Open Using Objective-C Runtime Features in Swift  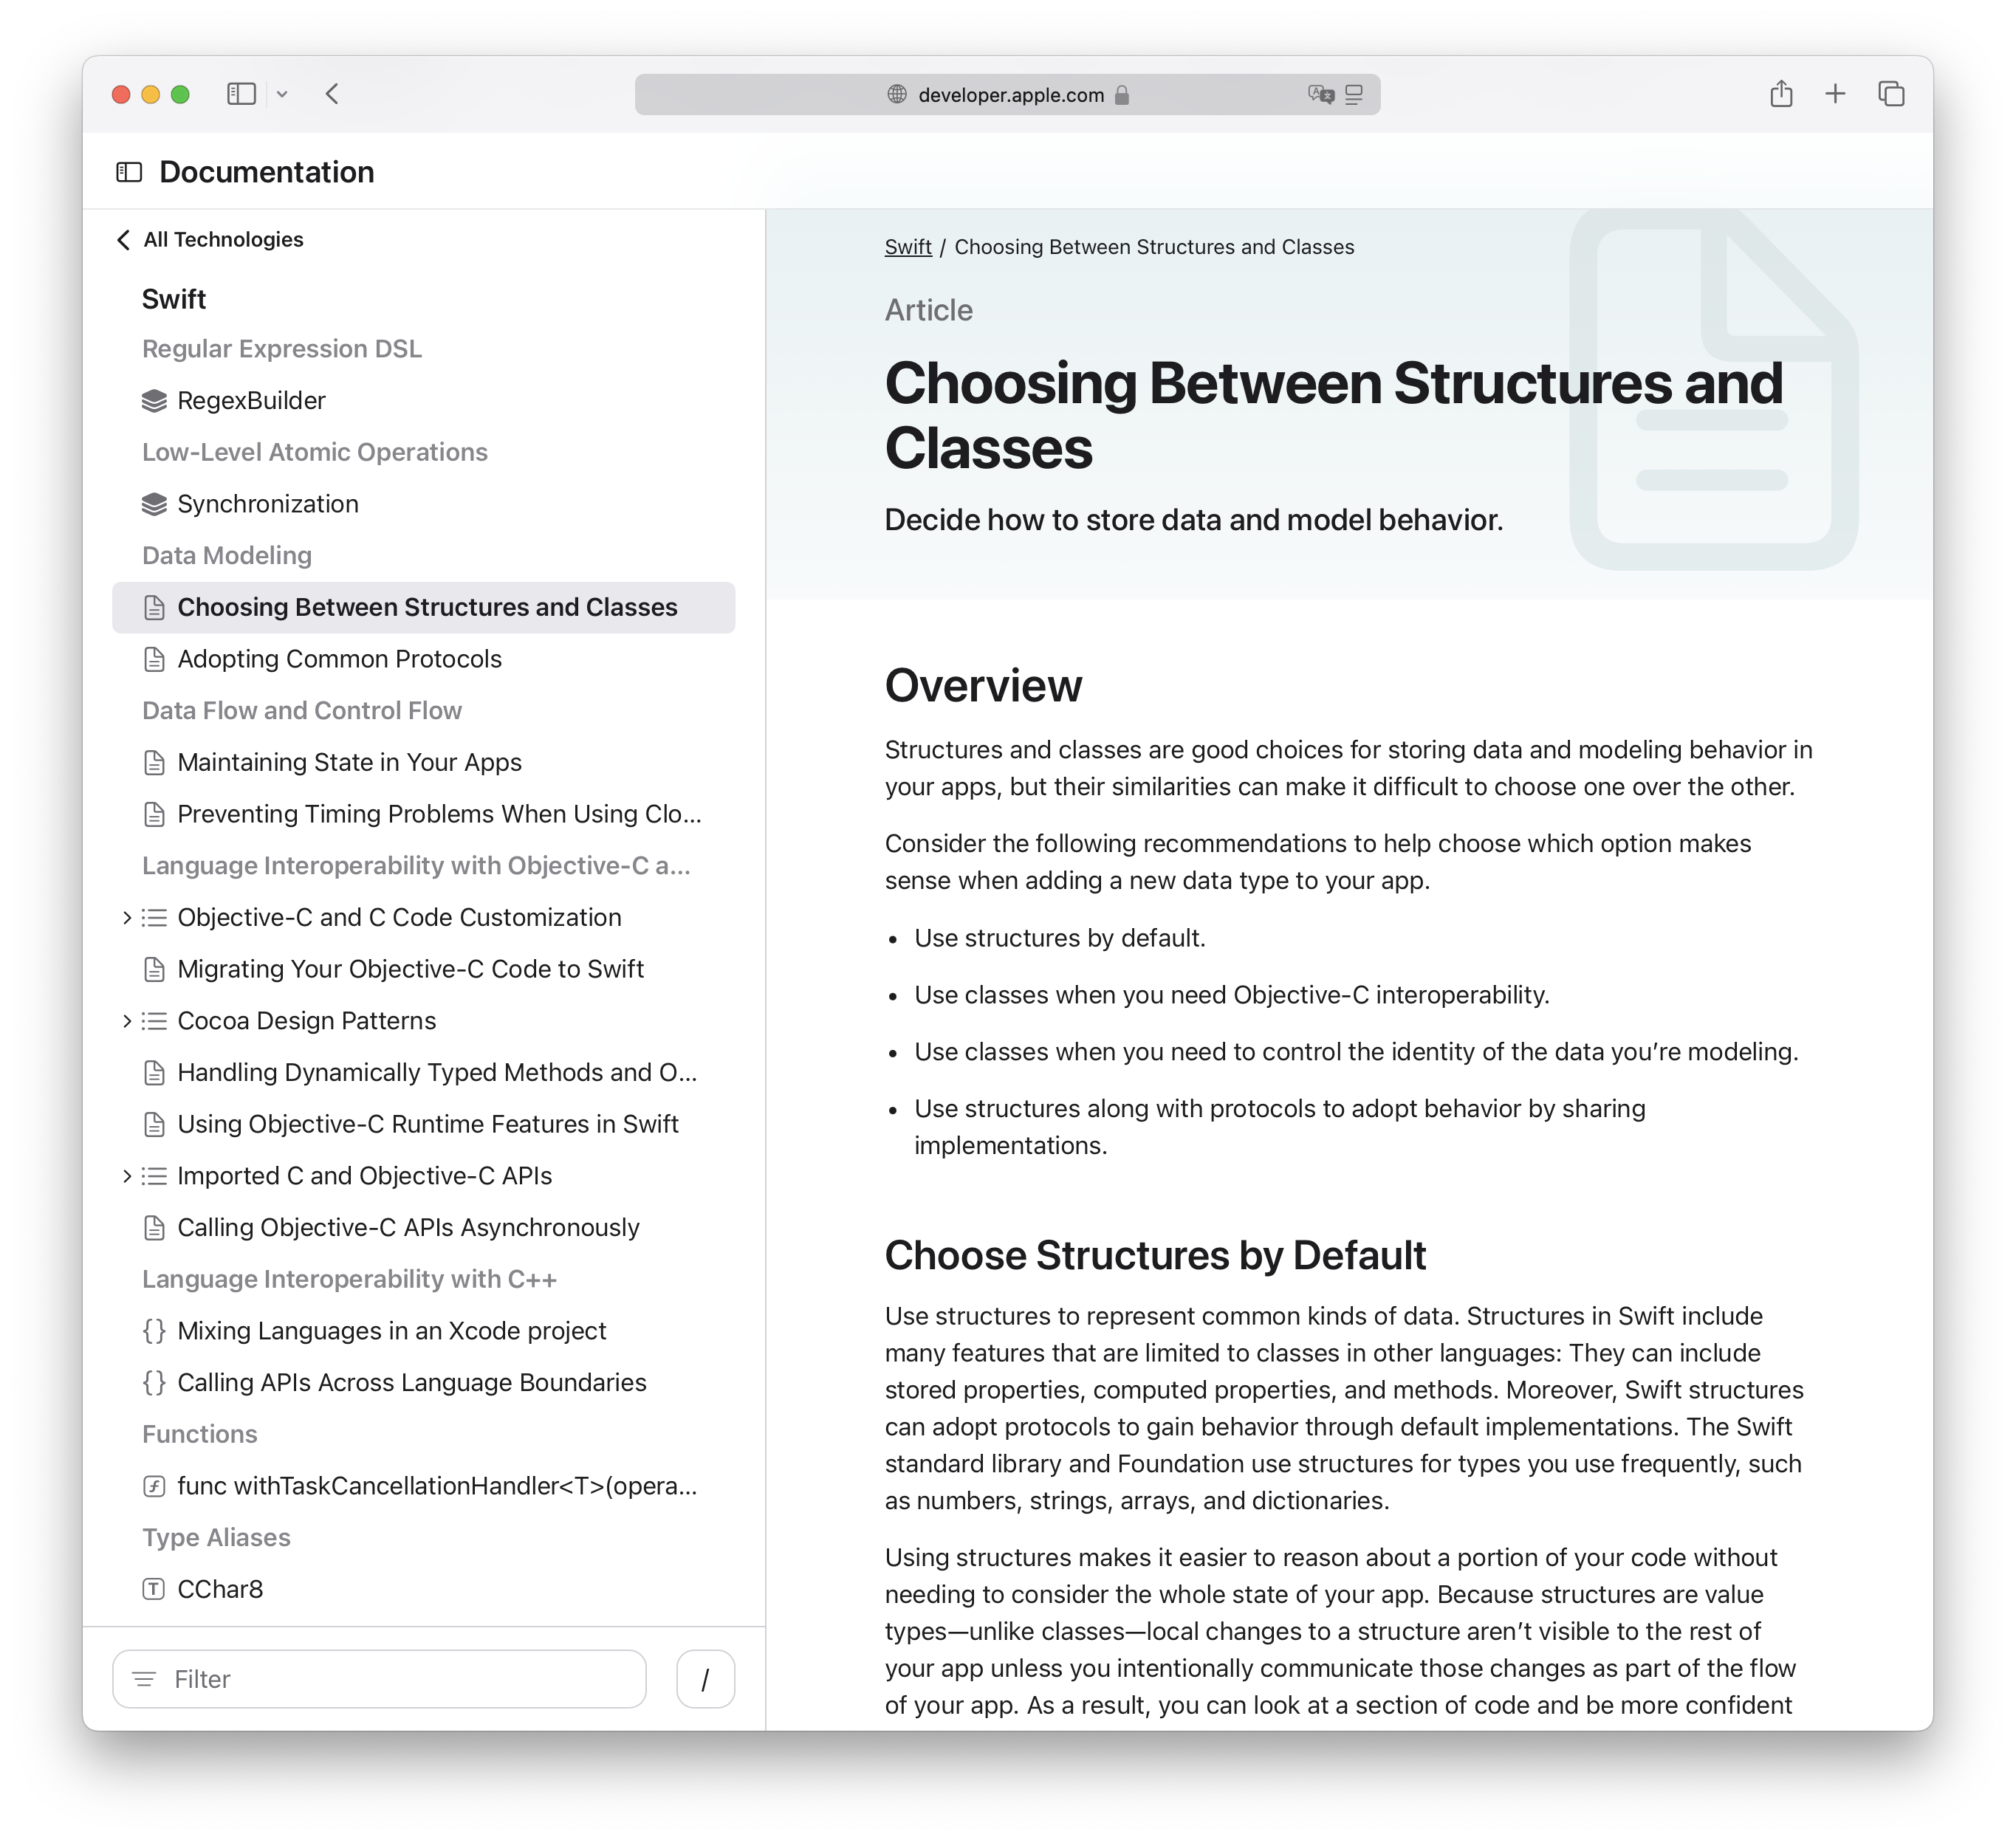[x=427, y=1124]
